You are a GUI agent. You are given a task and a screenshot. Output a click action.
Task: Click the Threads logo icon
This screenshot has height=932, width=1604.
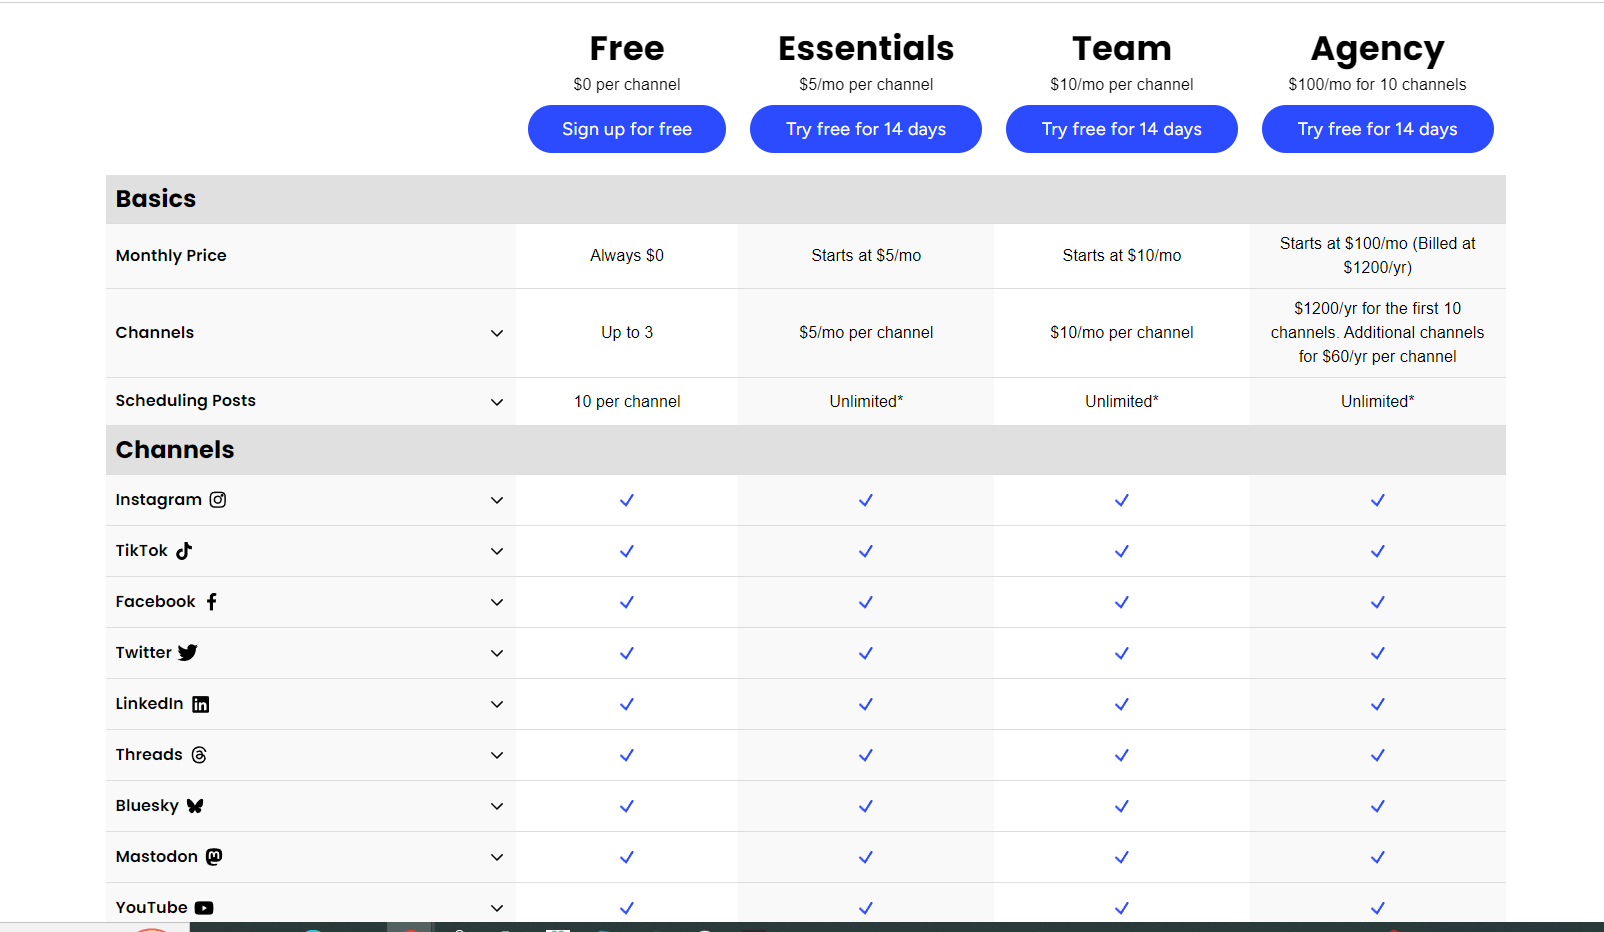[x=199, y=755]
